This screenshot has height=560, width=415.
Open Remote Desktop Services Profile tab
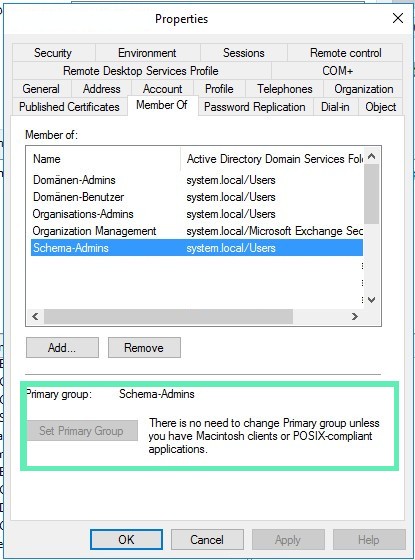pos(141,71)
